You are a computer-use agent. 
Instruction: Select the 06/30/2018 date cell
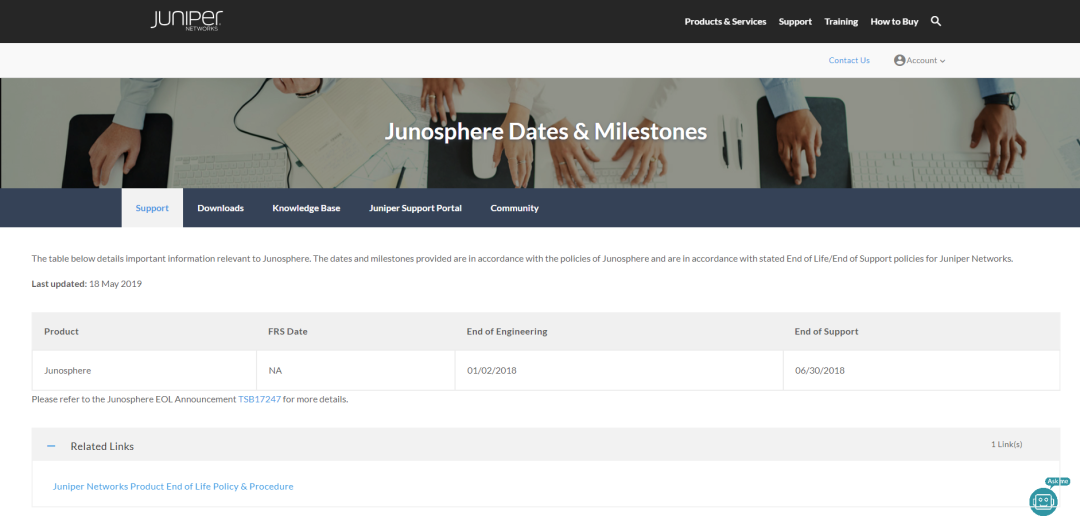pos(922,371)
